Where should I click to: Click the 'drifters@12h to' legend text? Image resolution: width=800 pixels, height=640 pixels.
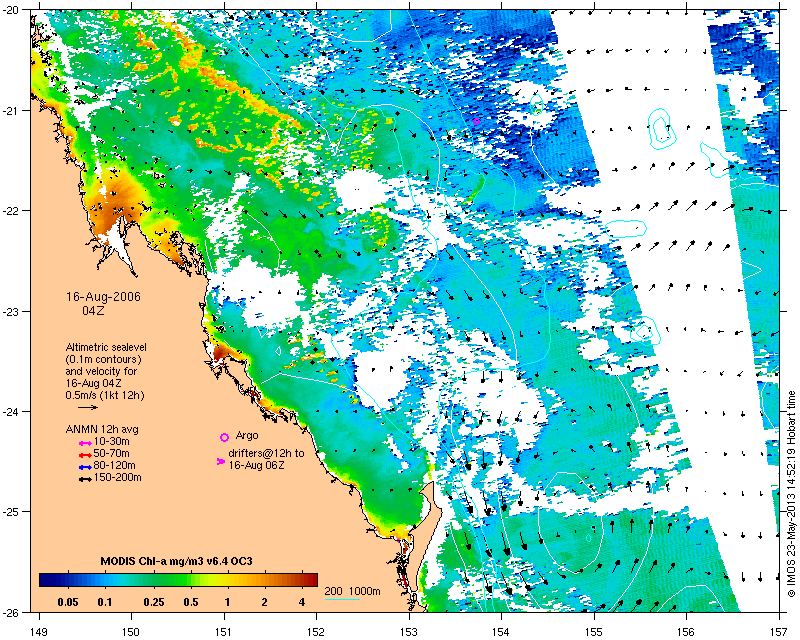[x=266, y=453]
